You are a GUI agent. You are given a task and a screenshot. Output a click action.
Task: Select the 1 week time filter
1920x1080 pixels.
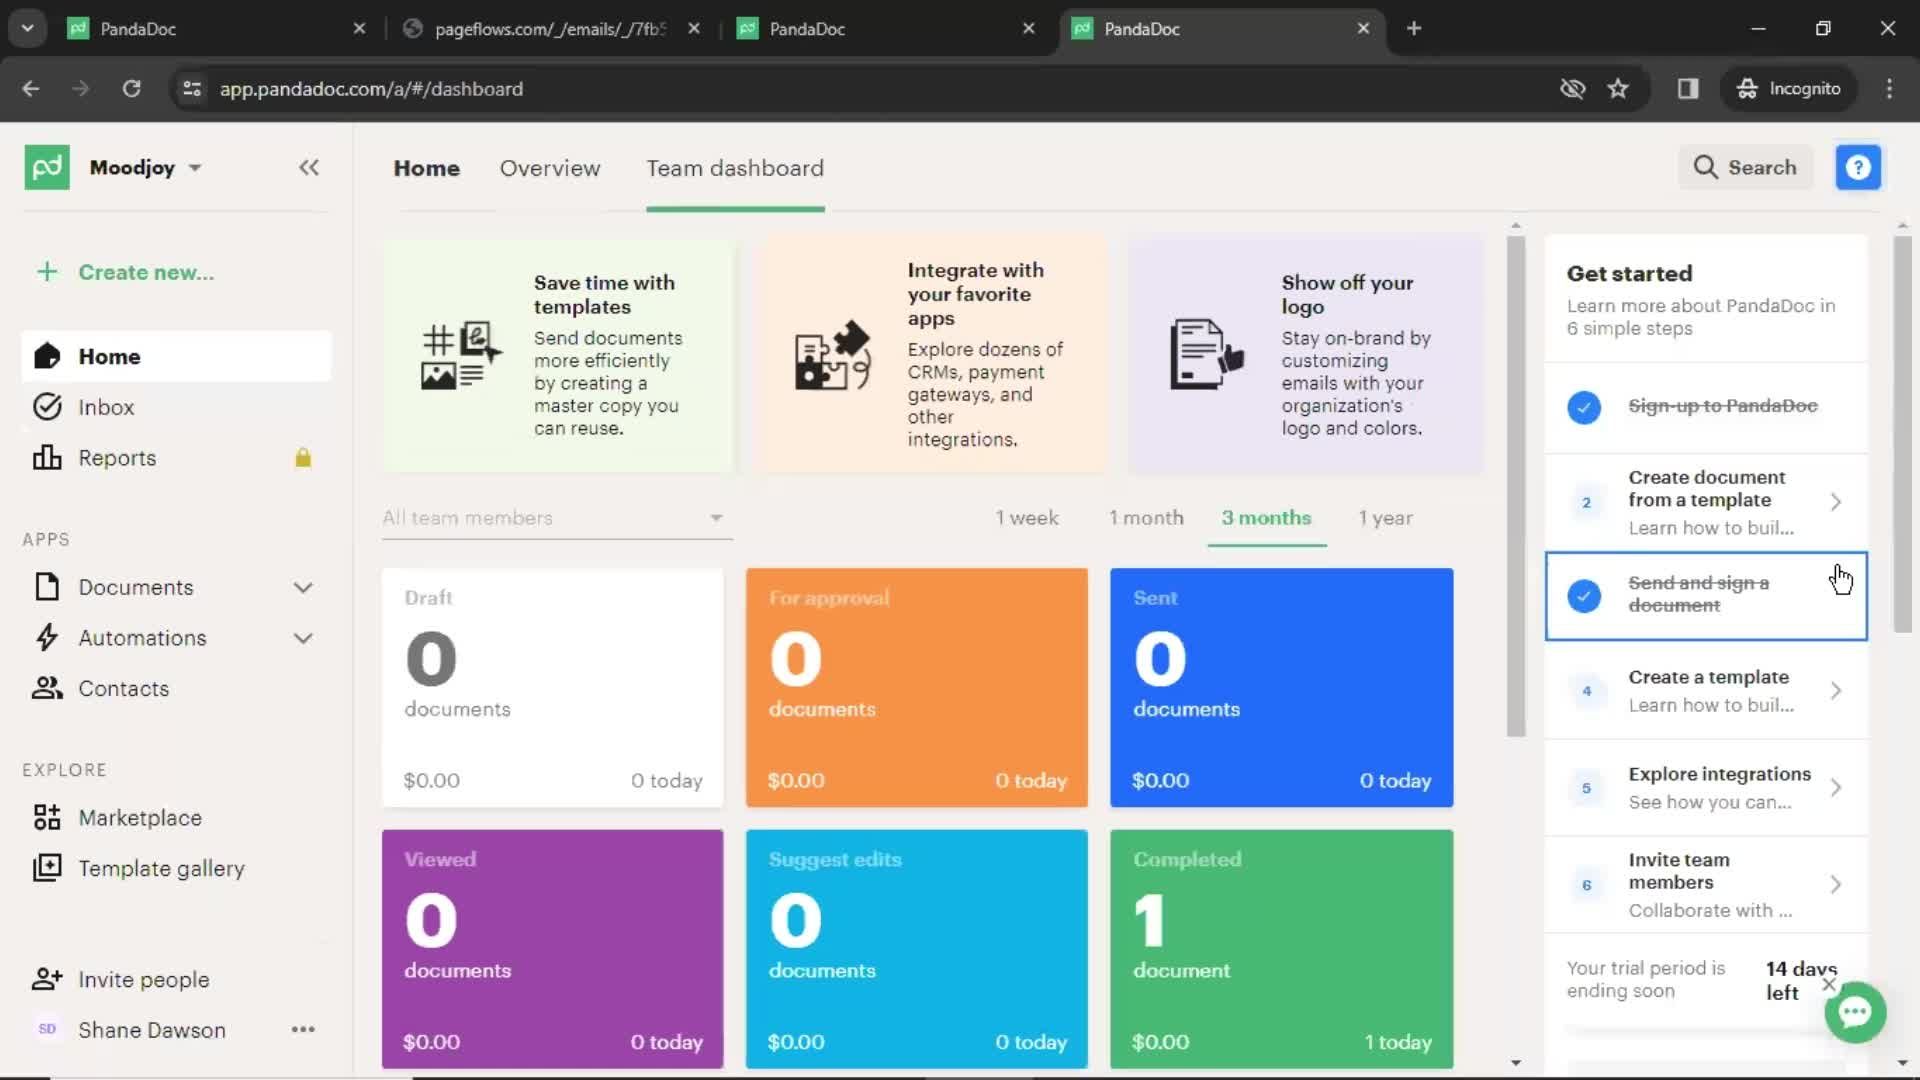click(1027, 517)
